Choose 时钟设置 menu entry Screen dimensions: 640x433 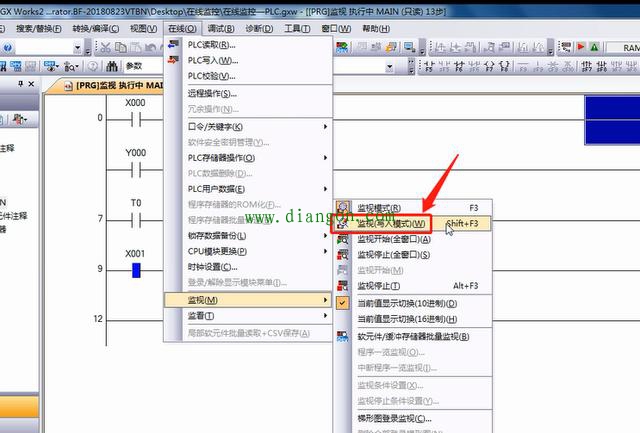[248, 267]
